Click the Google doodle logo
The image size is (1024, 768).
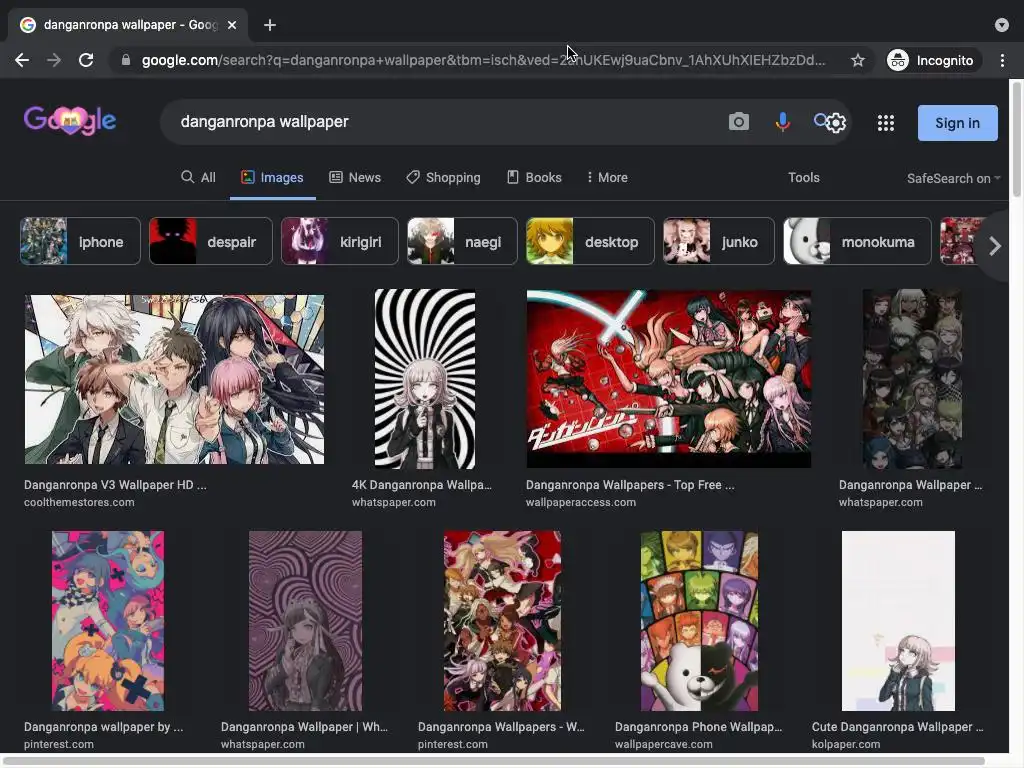[70, 121]
